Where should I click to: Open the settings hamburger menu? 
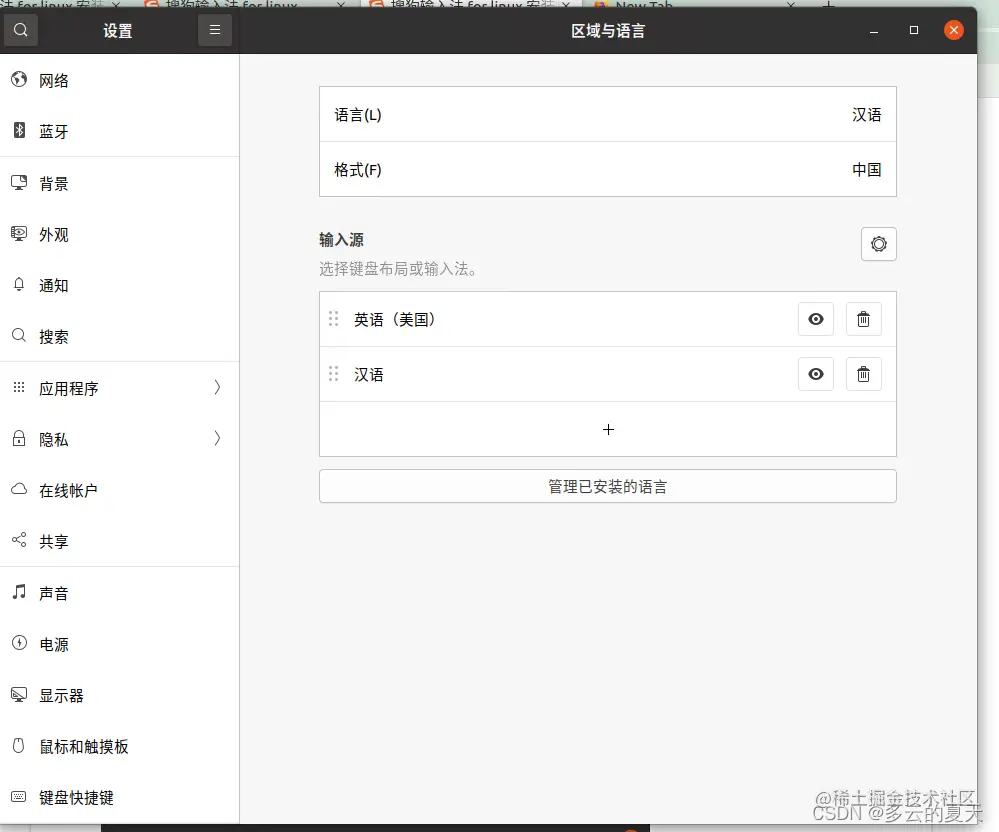click(x=215, y=31)
